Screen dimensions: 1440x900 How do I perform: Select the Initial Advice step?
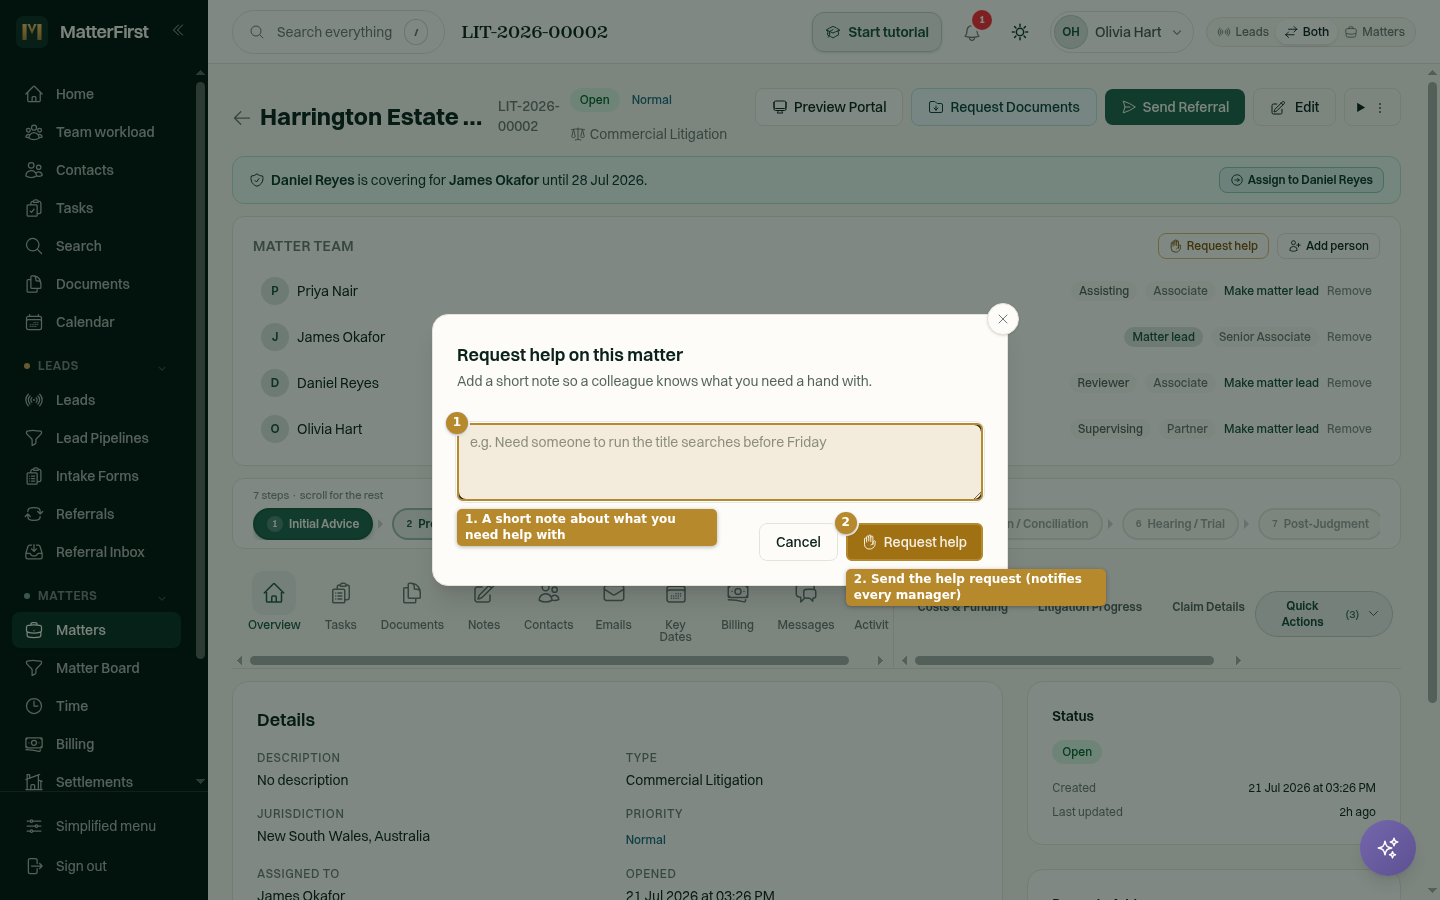[313, 524]
